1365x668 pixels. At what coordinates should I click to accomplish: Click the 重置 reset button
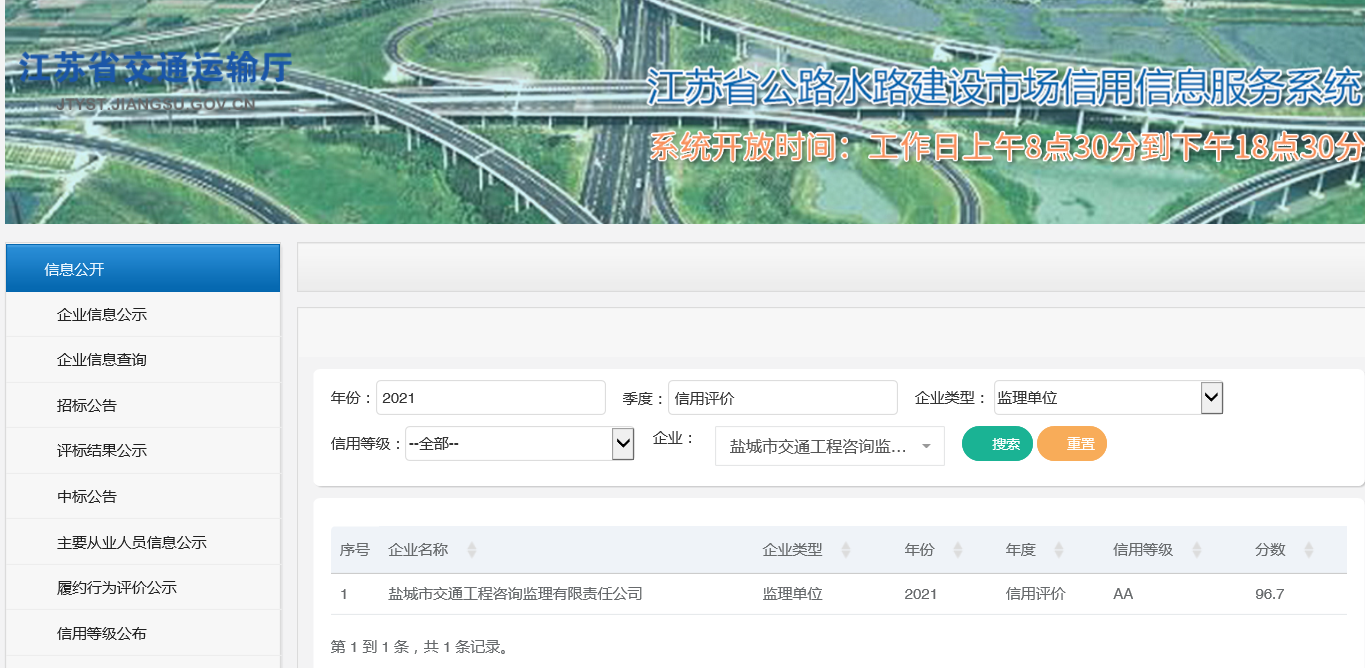(1071, 443)
